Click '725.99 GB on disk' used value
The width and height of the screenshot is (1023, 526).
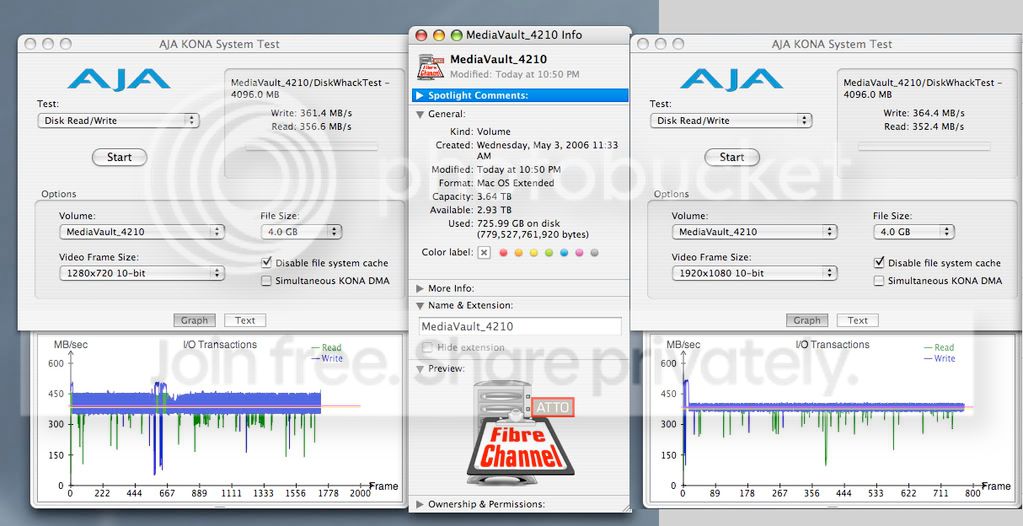coord(519,224)
